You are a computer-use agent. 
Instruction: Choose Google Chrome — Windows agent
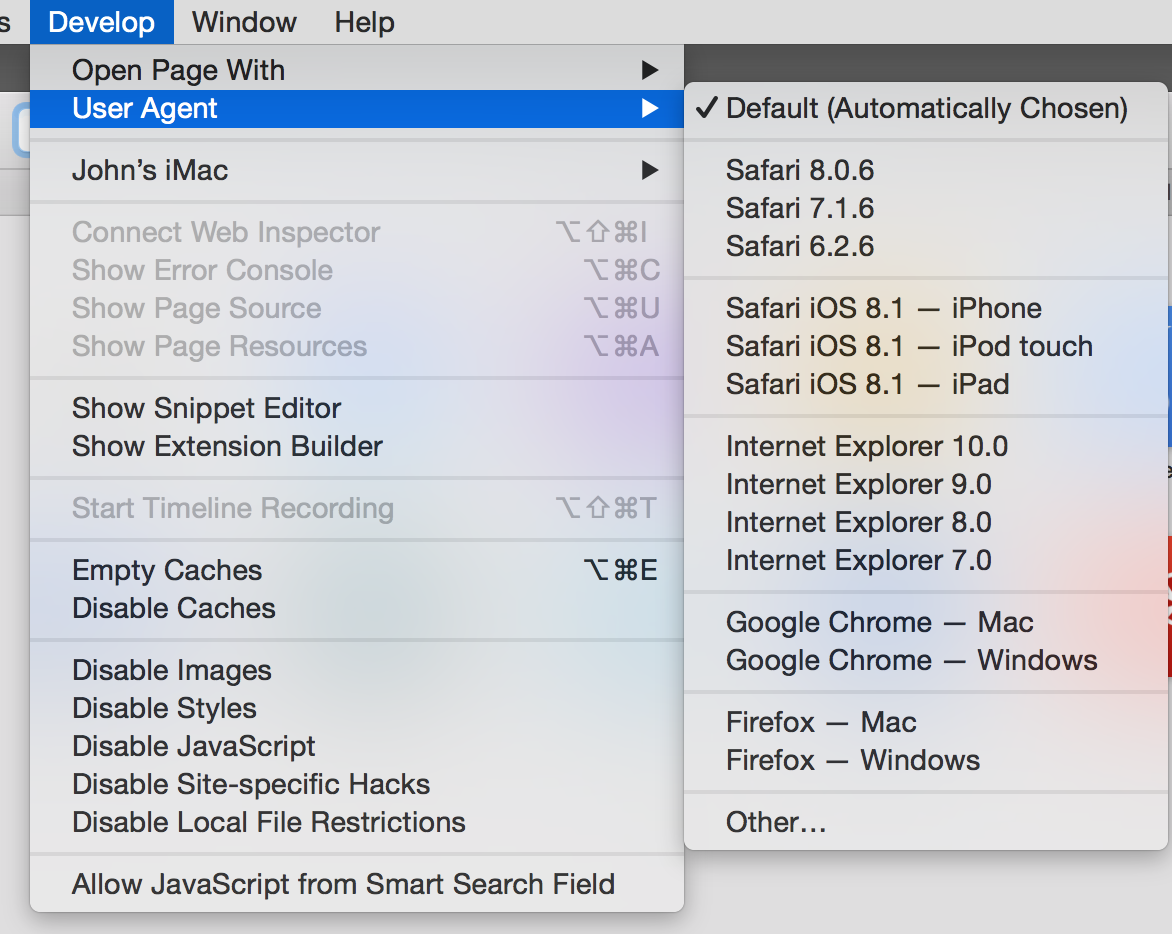coord(926,661)
